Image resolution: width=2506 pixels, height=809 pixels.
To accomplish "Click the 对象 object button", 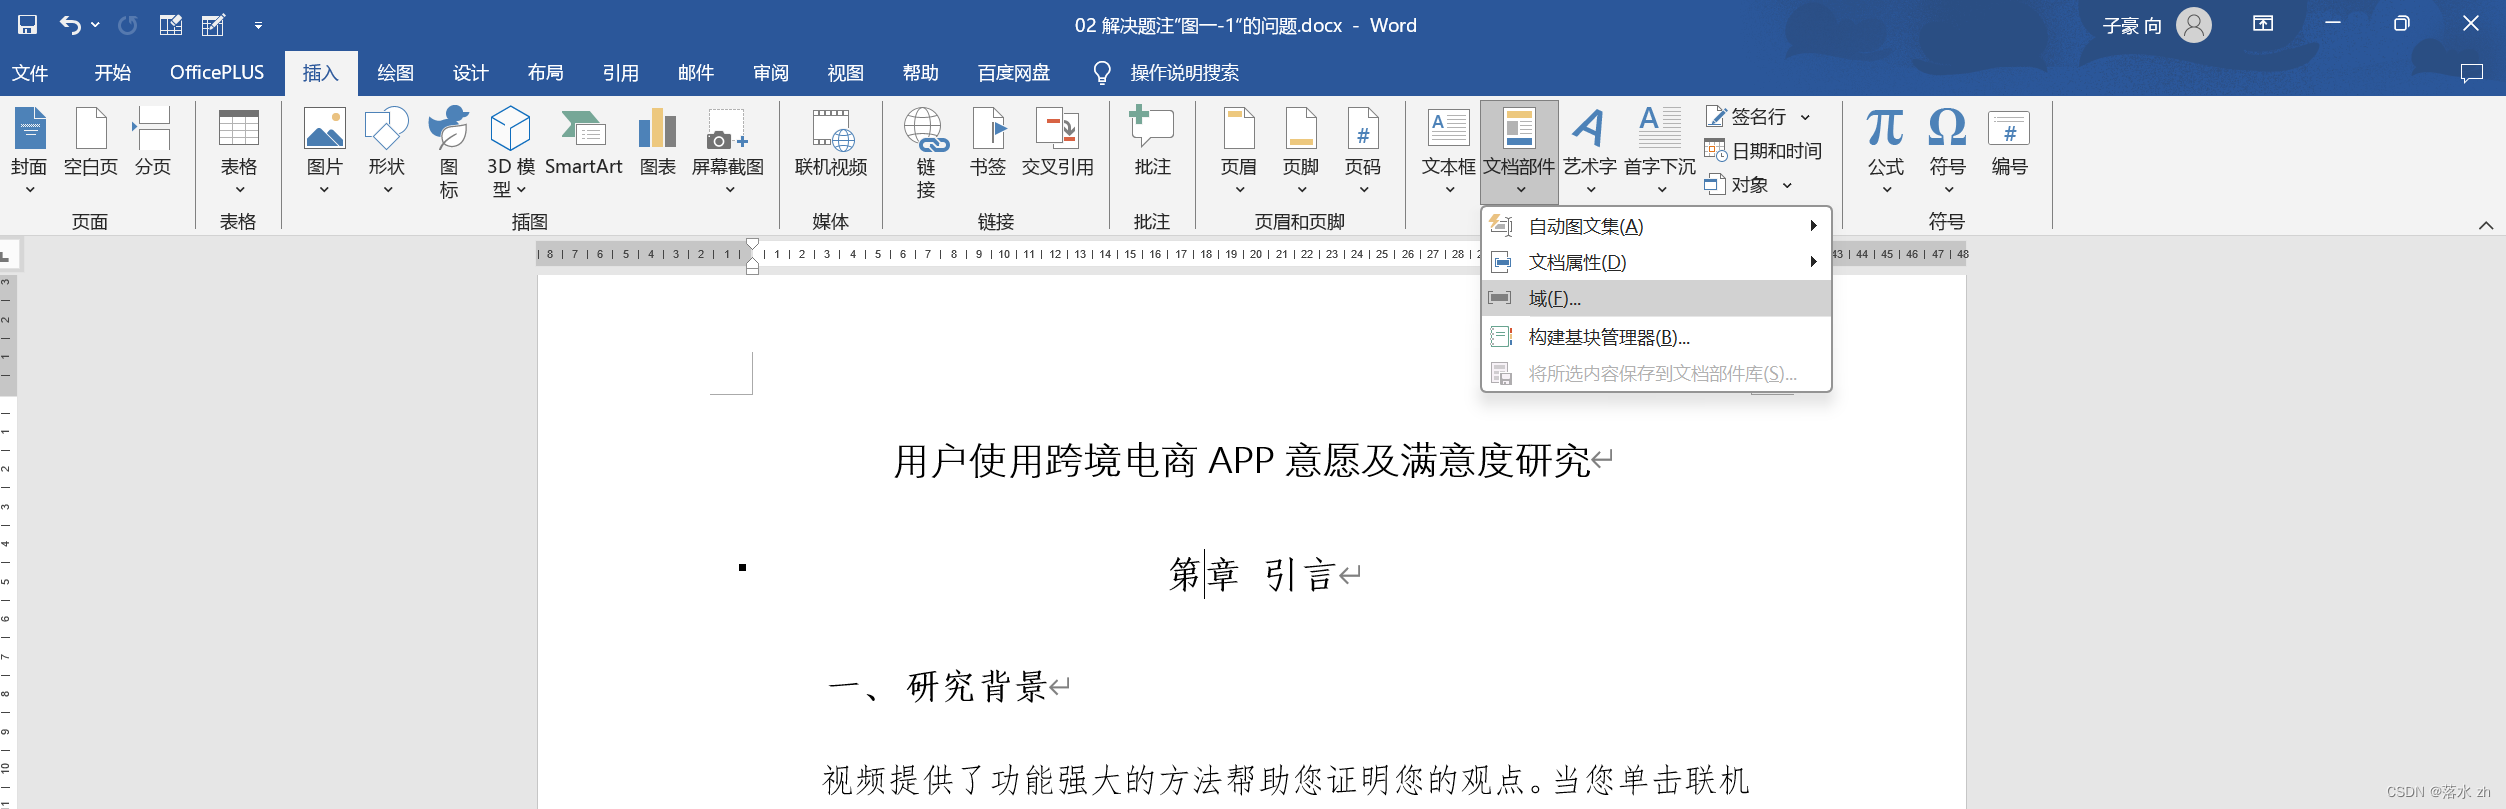I will [1737, 185].
